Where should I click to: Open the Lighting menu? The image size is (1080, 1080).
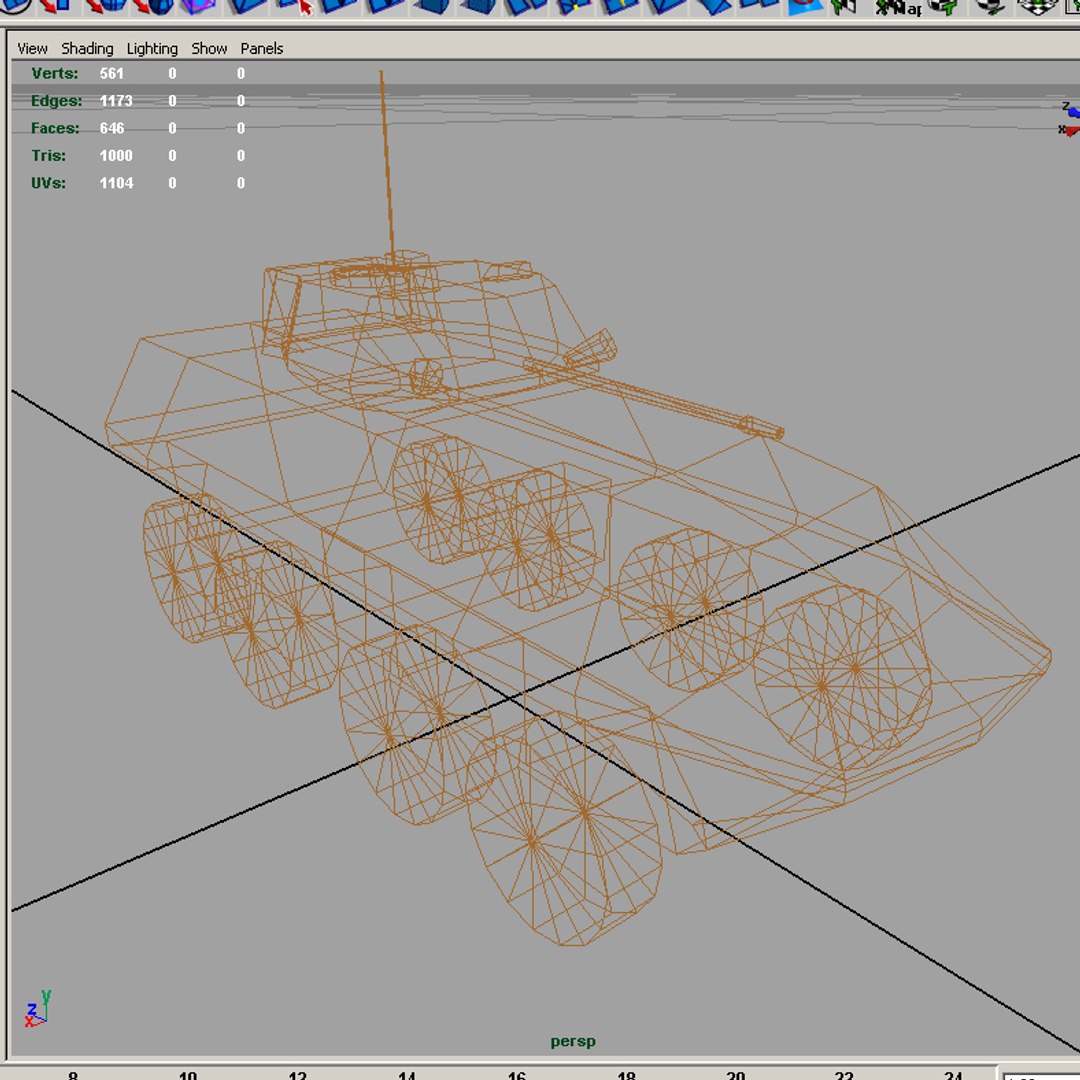tap(152, 48)
